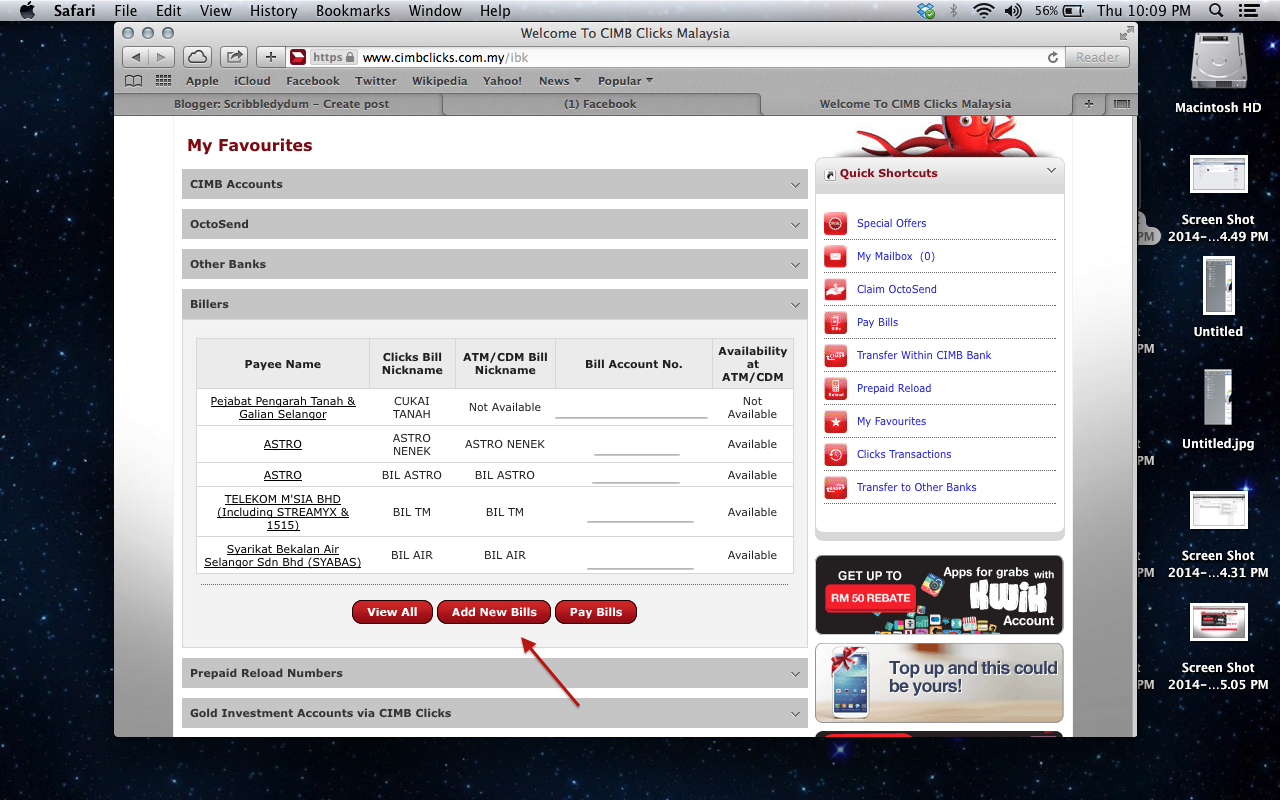Click the volume speaker menu bar icon

click(x=1013, y=11)
